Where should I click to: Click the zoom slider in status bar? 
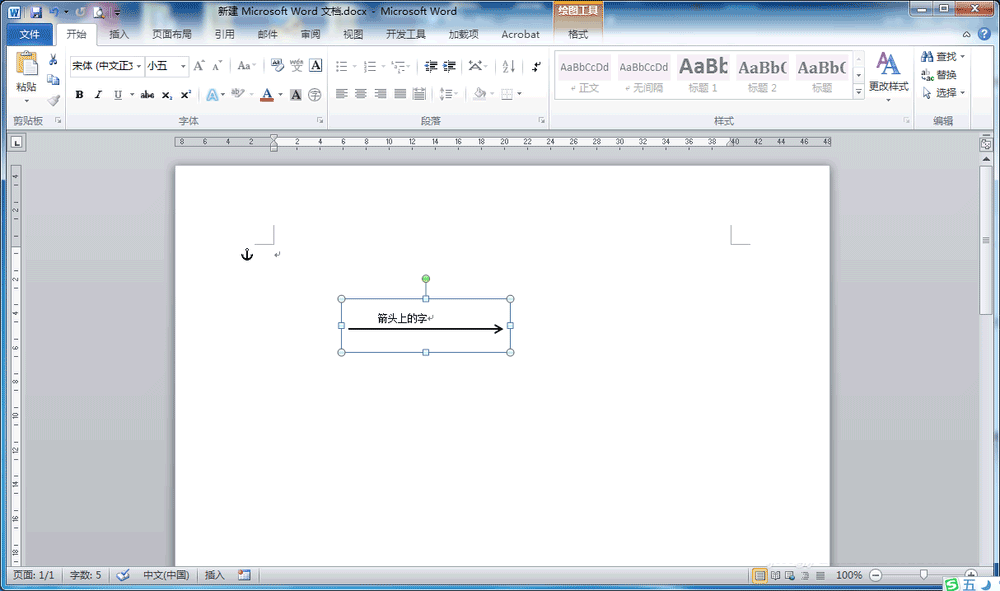923,575
